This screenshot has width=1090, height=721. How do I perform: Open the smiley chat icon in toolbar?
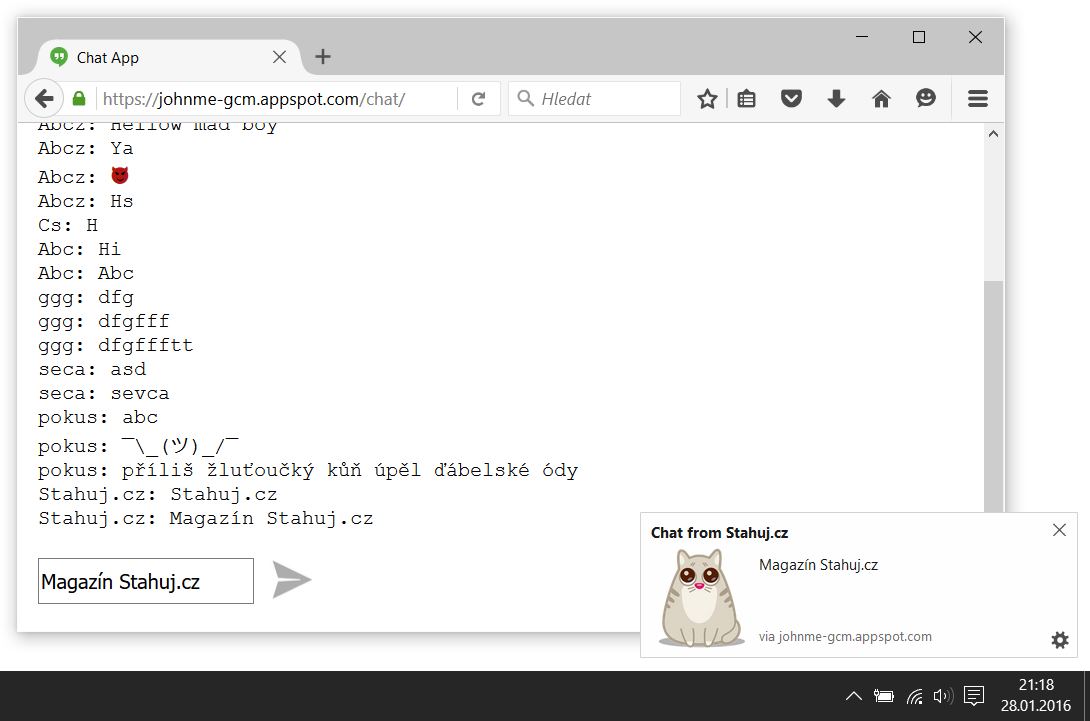pos(925,98)
